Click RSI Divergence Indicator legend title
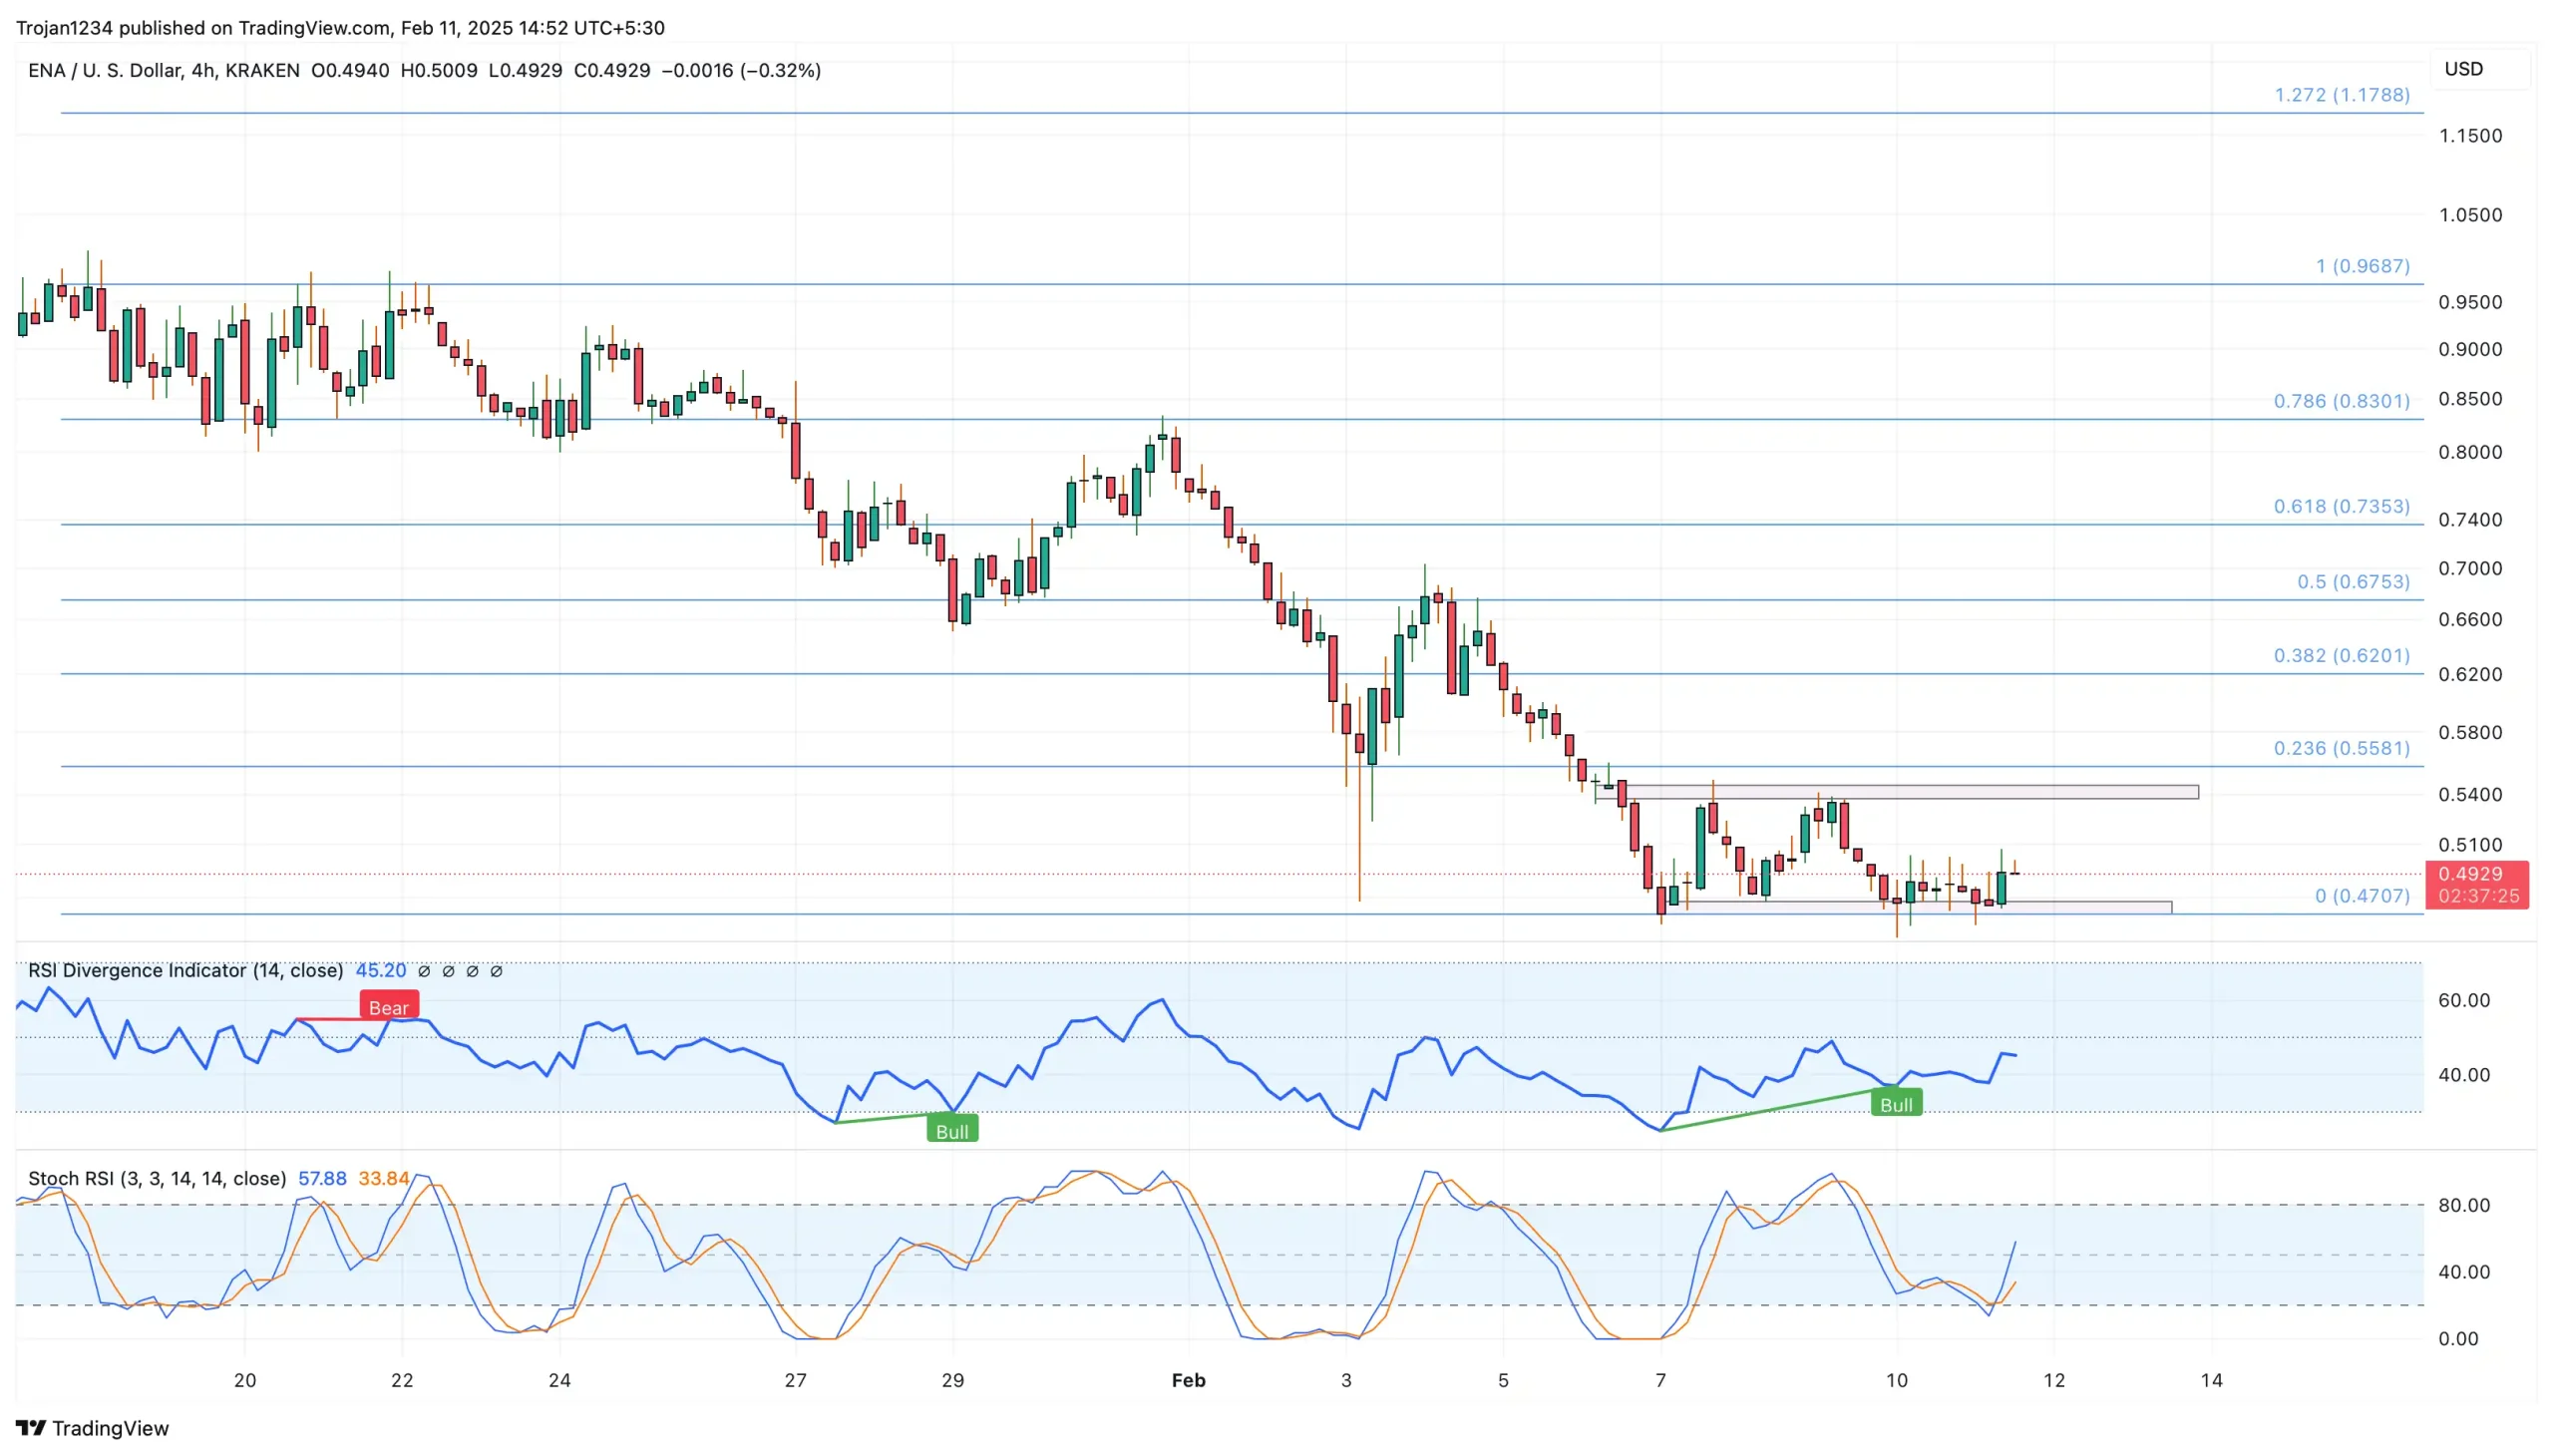The height and width of the screenshot is (1456, 2553). tap(185, 970)
